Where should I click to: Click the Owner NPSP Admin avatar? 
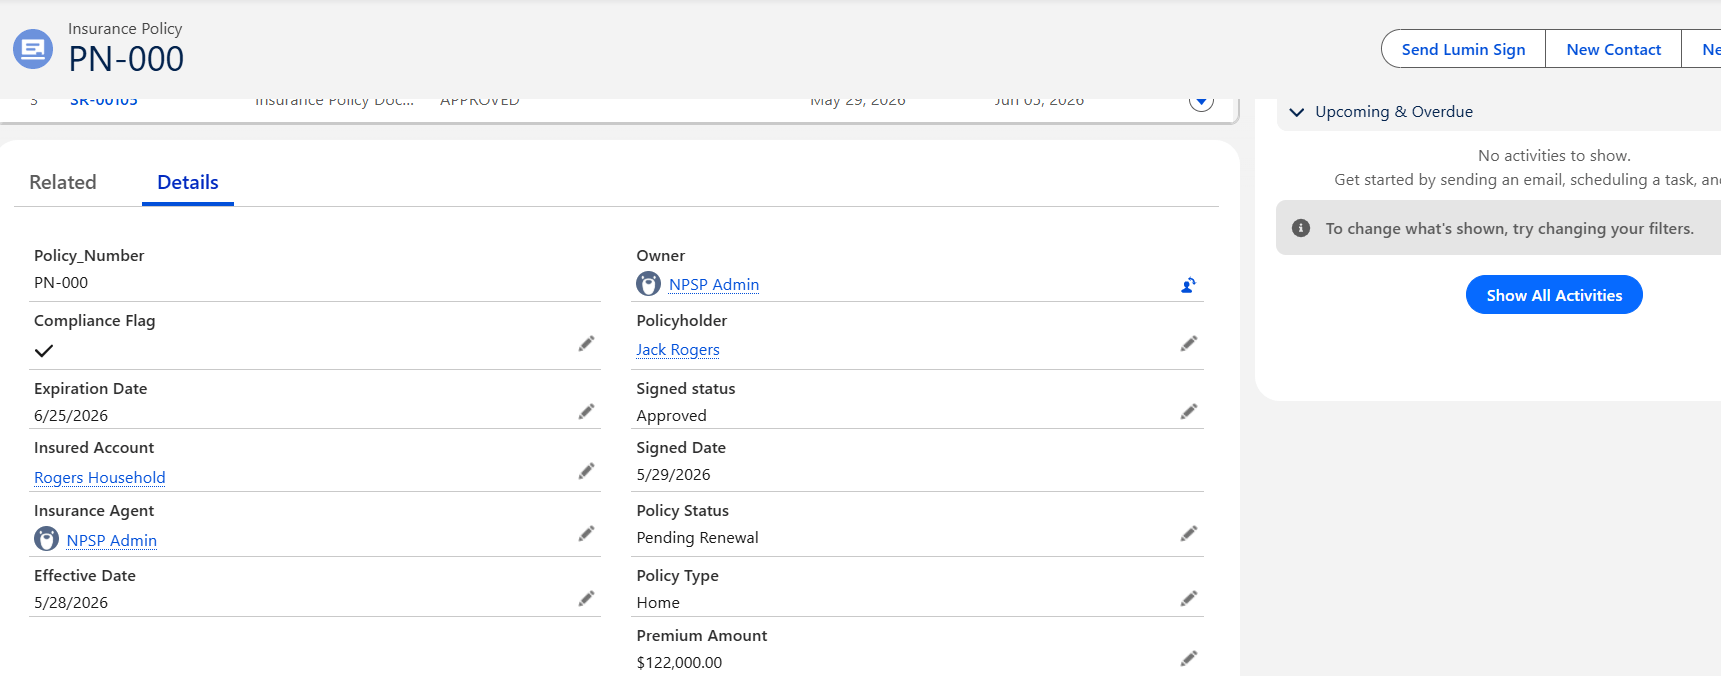pos(648,284)
